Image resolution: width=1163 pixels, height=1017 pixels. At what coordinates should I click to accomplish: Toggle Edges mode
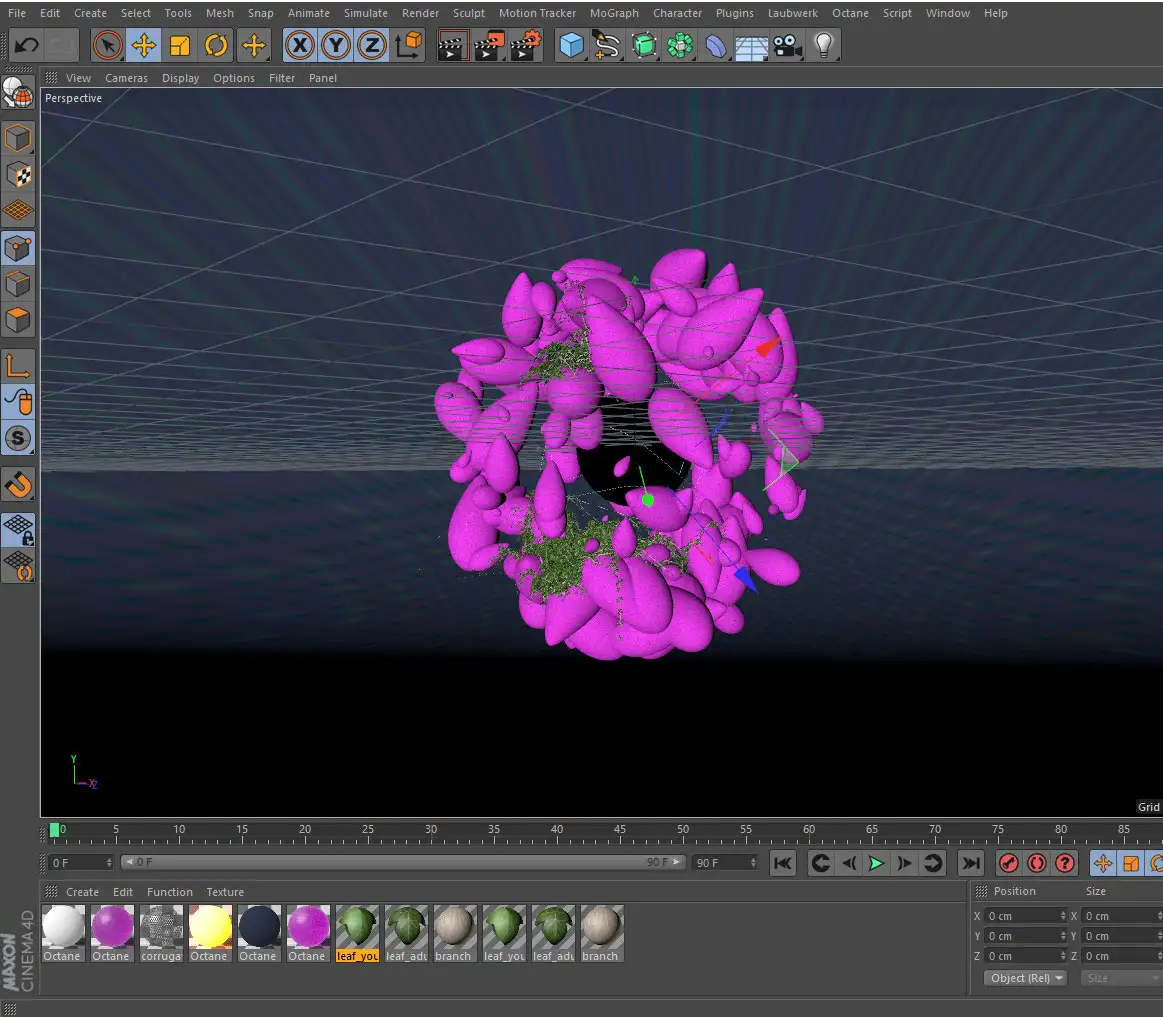pyautogui.click(x=18, y=284)
